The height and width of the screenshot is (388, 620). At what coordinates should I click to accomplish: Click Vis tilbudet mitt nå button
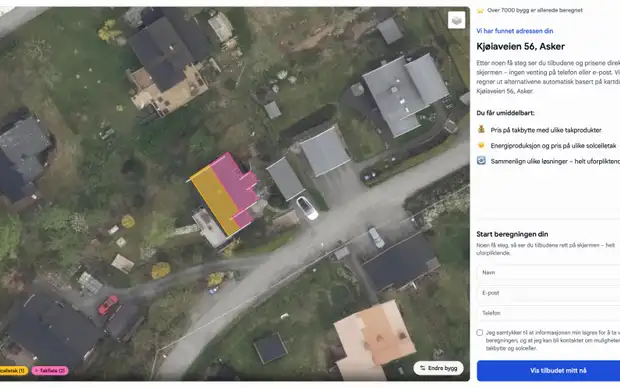pos(548,371)
